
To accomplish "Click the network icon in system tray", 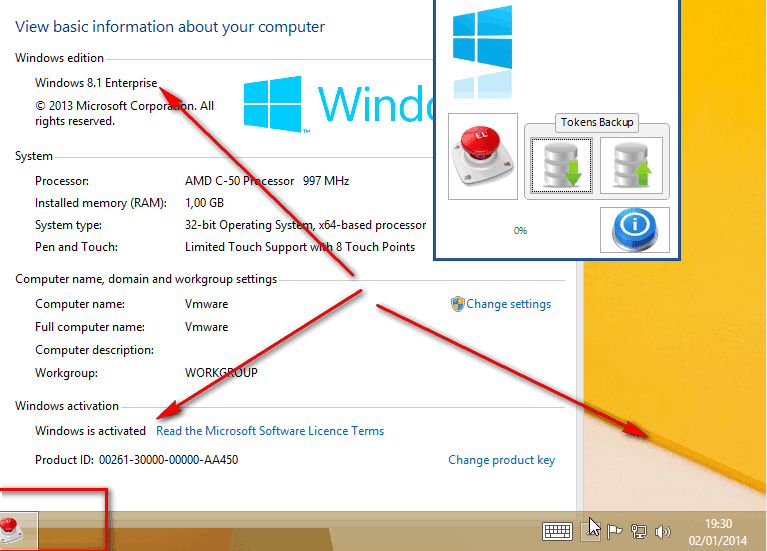I will (638, 531).
